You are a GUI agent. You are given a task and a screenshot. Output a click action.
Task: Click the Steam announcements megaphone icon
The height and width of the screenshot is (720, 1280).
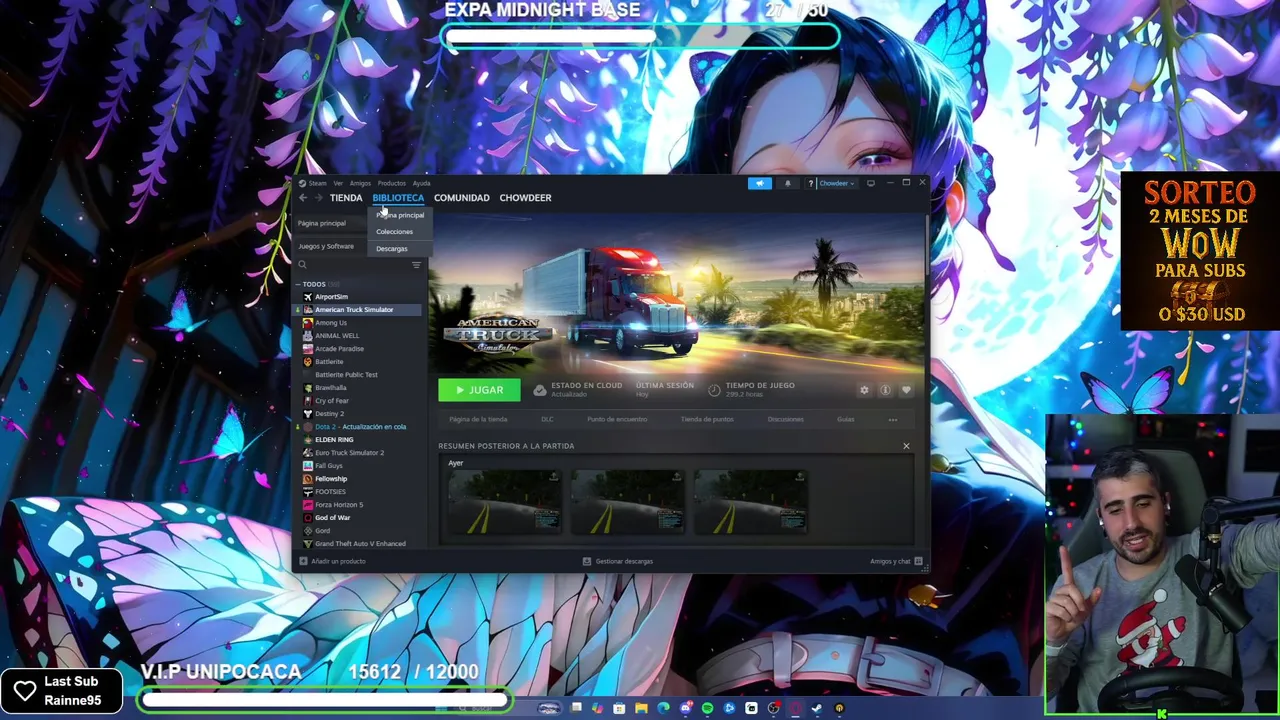pos(759,183)
